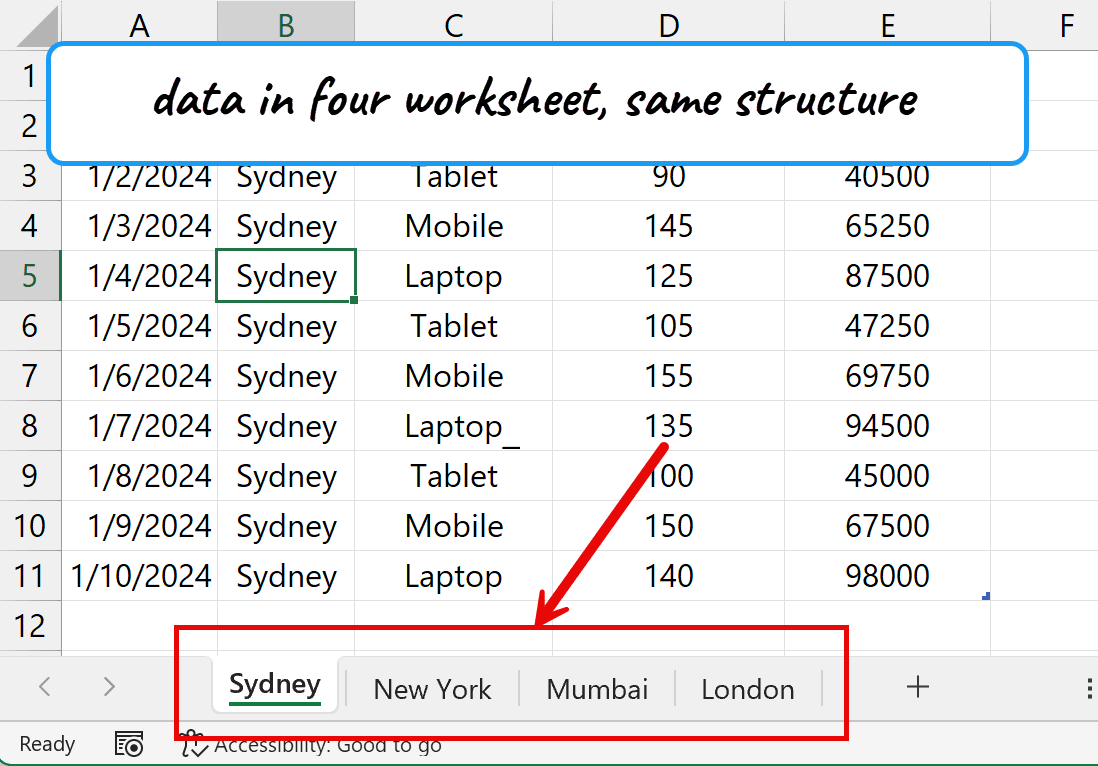The image size is (1098, 766).
Task: Select row 12 header
Action: coord(29,626)
